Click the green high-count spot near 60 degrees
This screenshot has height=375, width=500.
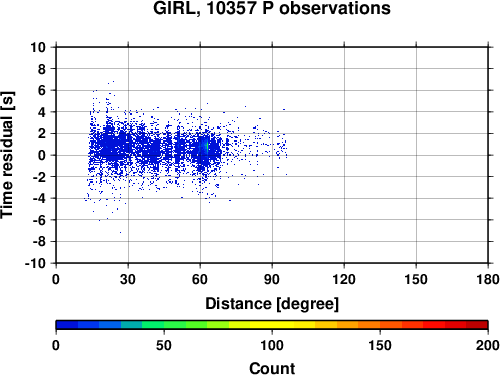[x=207, y=147]
